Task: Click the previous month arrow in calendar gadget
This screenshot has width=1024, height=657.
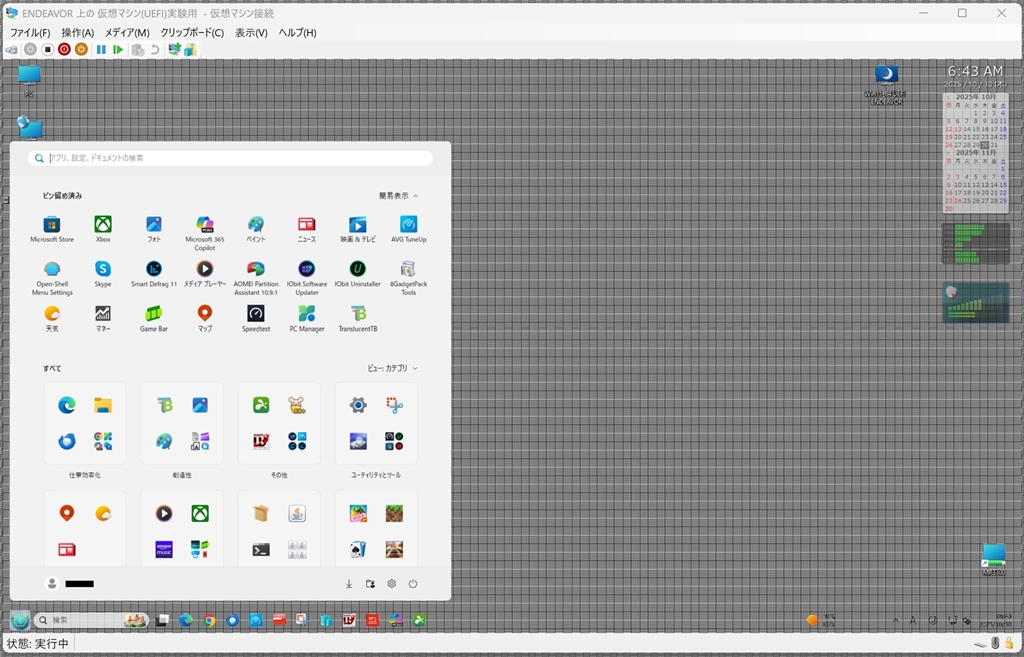Action: pyautogui.click(x=948, y=97)
